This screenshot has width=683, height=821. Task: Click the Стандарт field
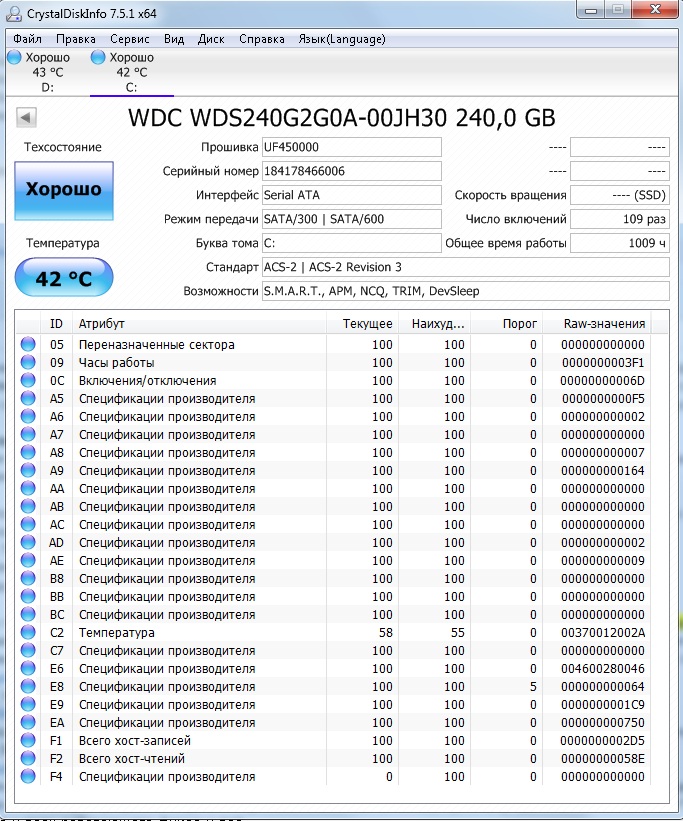(466, 268)
